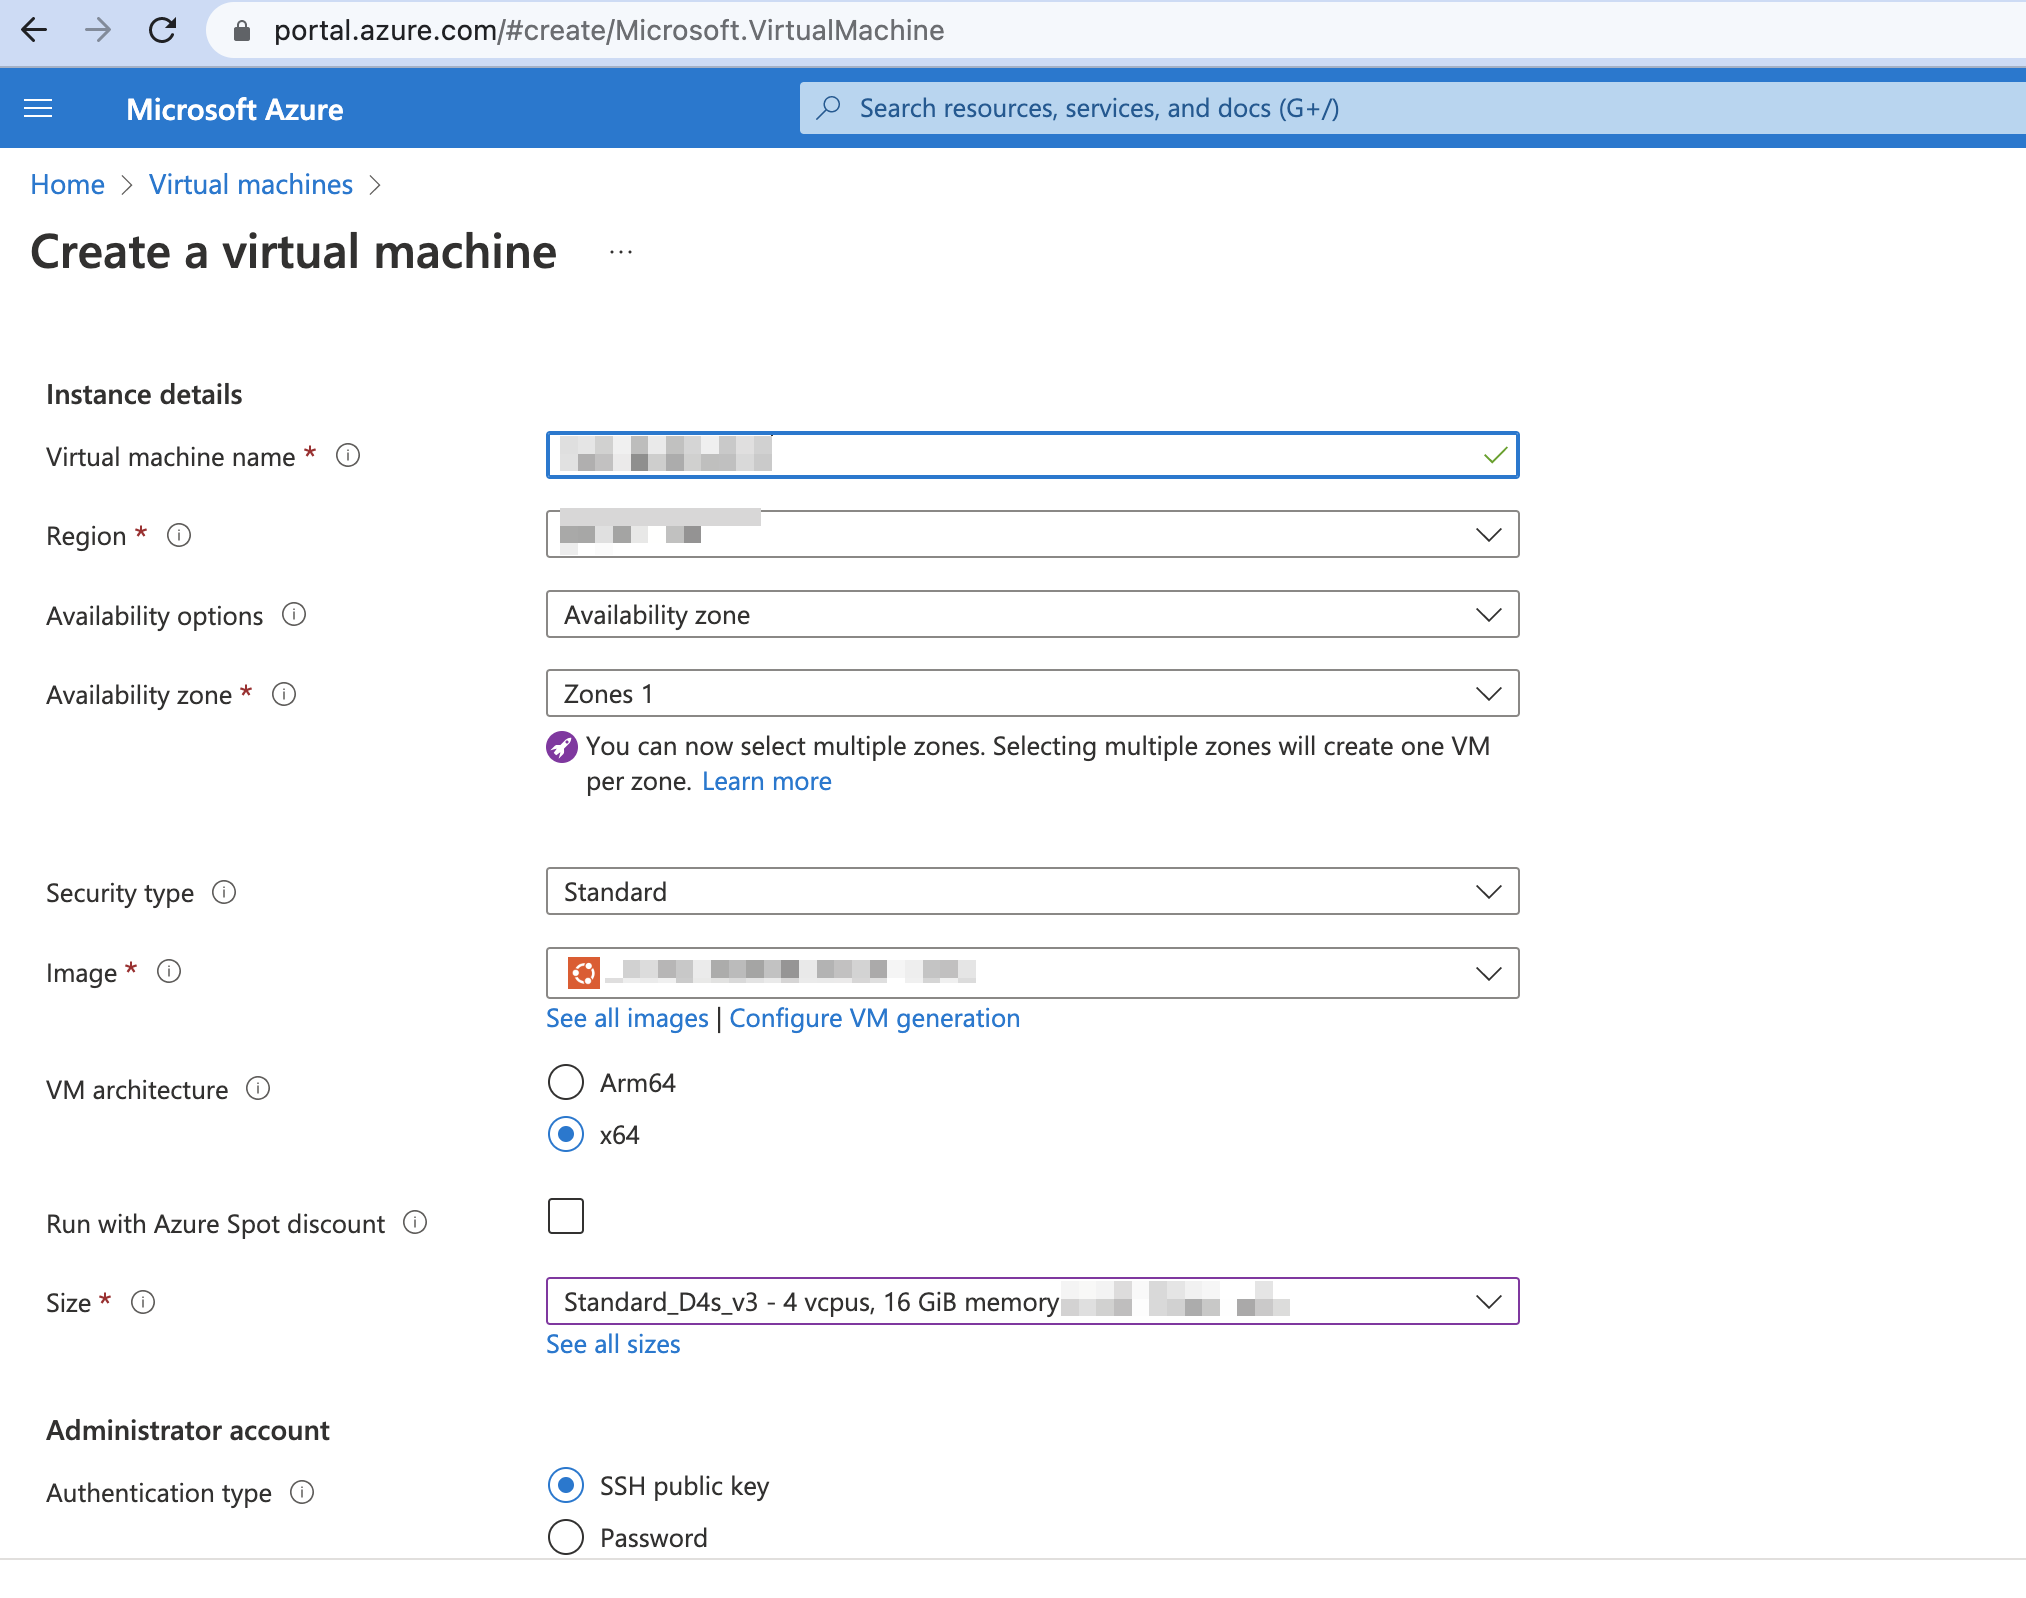Open the Size Standard_D4s_v3 dropdown
Image resolution: width=2026 pixels, height=1598 pixels.
(1032, 1301)
